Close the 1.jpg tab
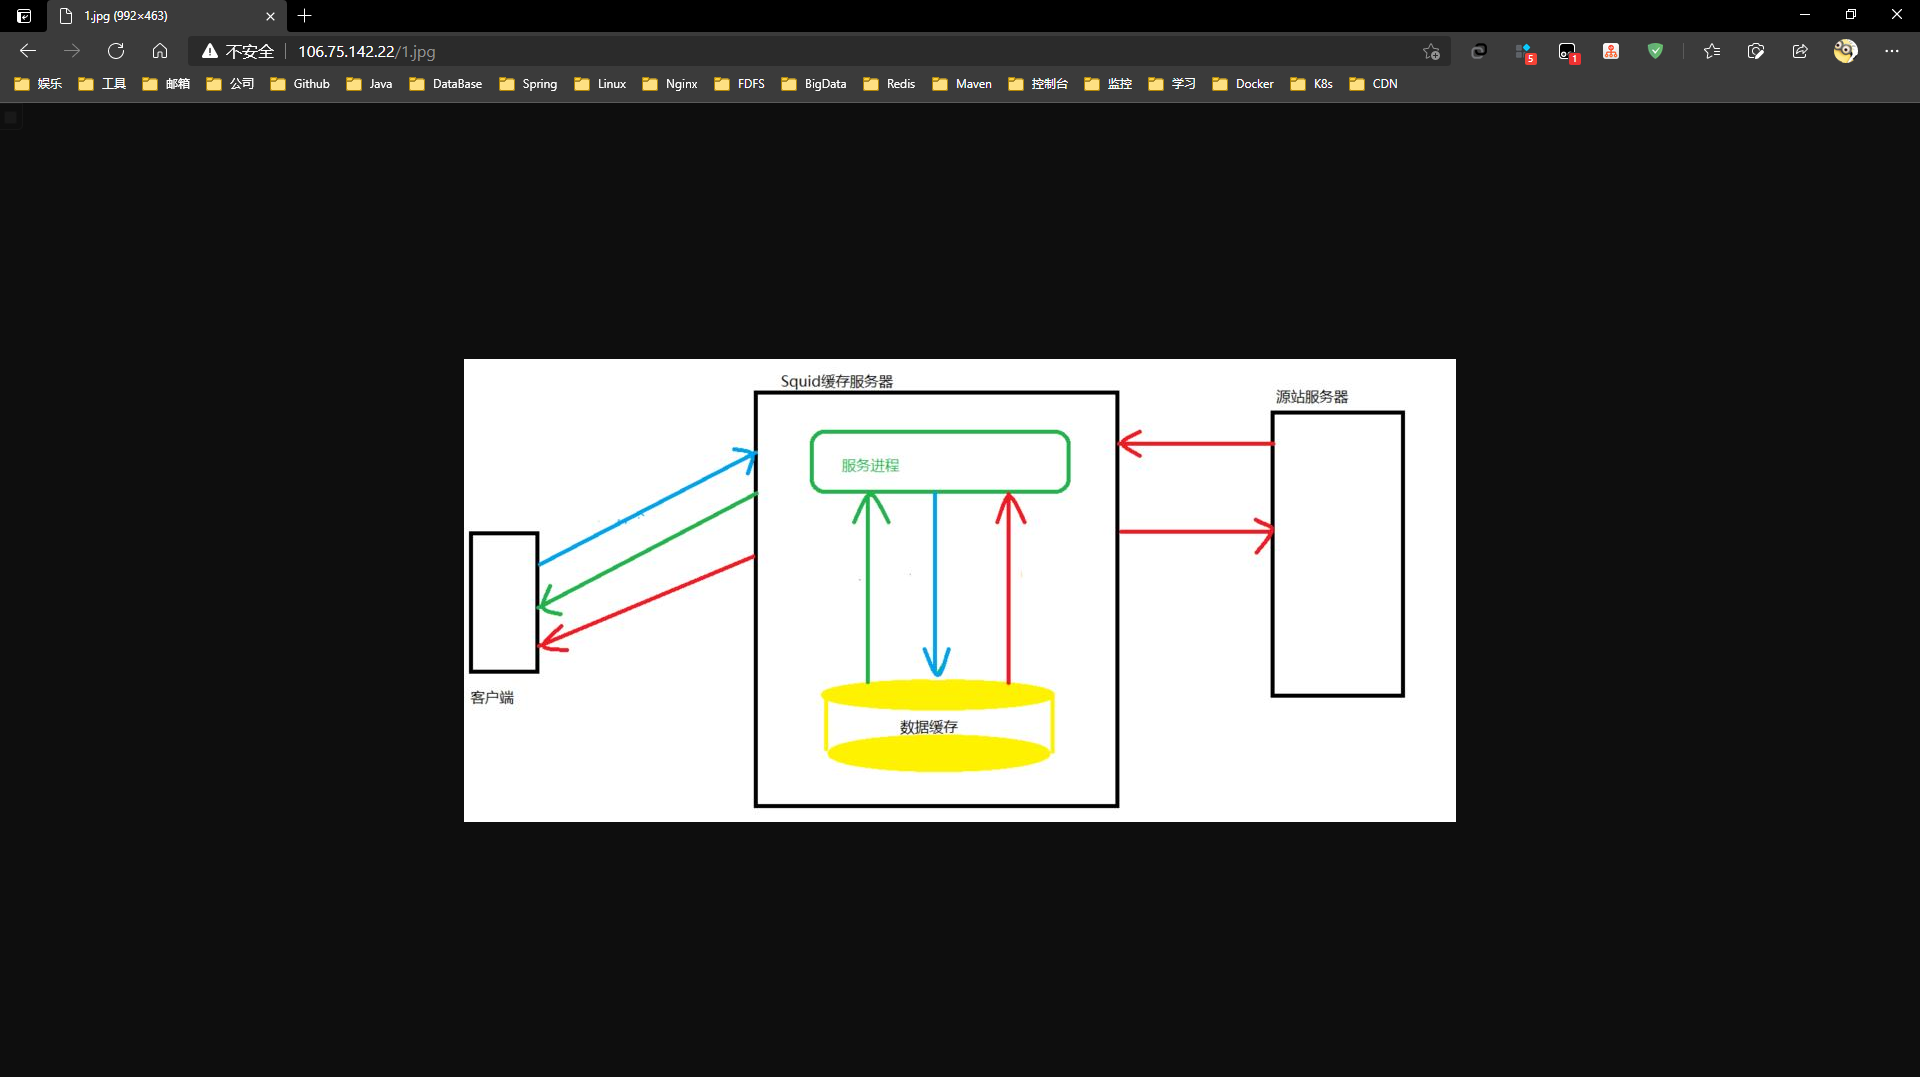The width and height of the screenshot is (1920, 1077). (x=270, y=16)
